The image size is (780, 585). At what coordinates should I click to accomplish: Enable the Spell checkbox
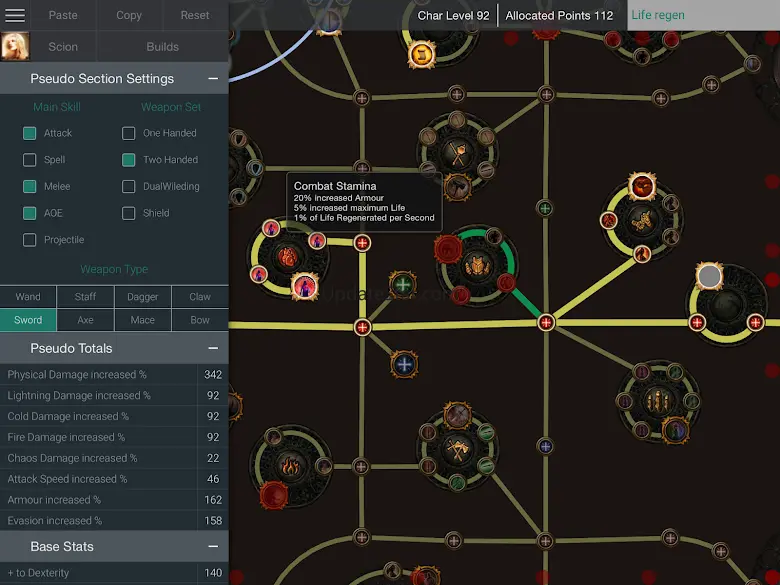(30, 160)
